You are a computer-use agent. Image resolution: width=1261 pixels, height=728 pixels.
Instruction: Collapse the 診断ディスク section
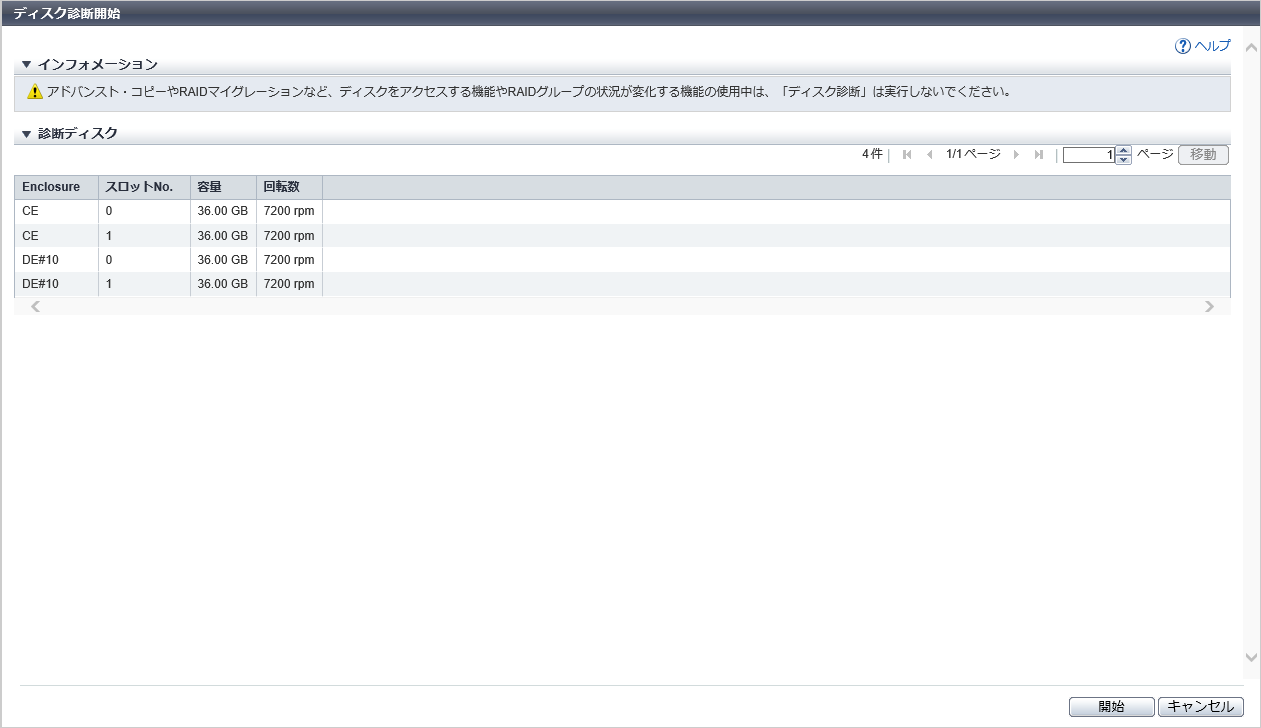[27, 134]
